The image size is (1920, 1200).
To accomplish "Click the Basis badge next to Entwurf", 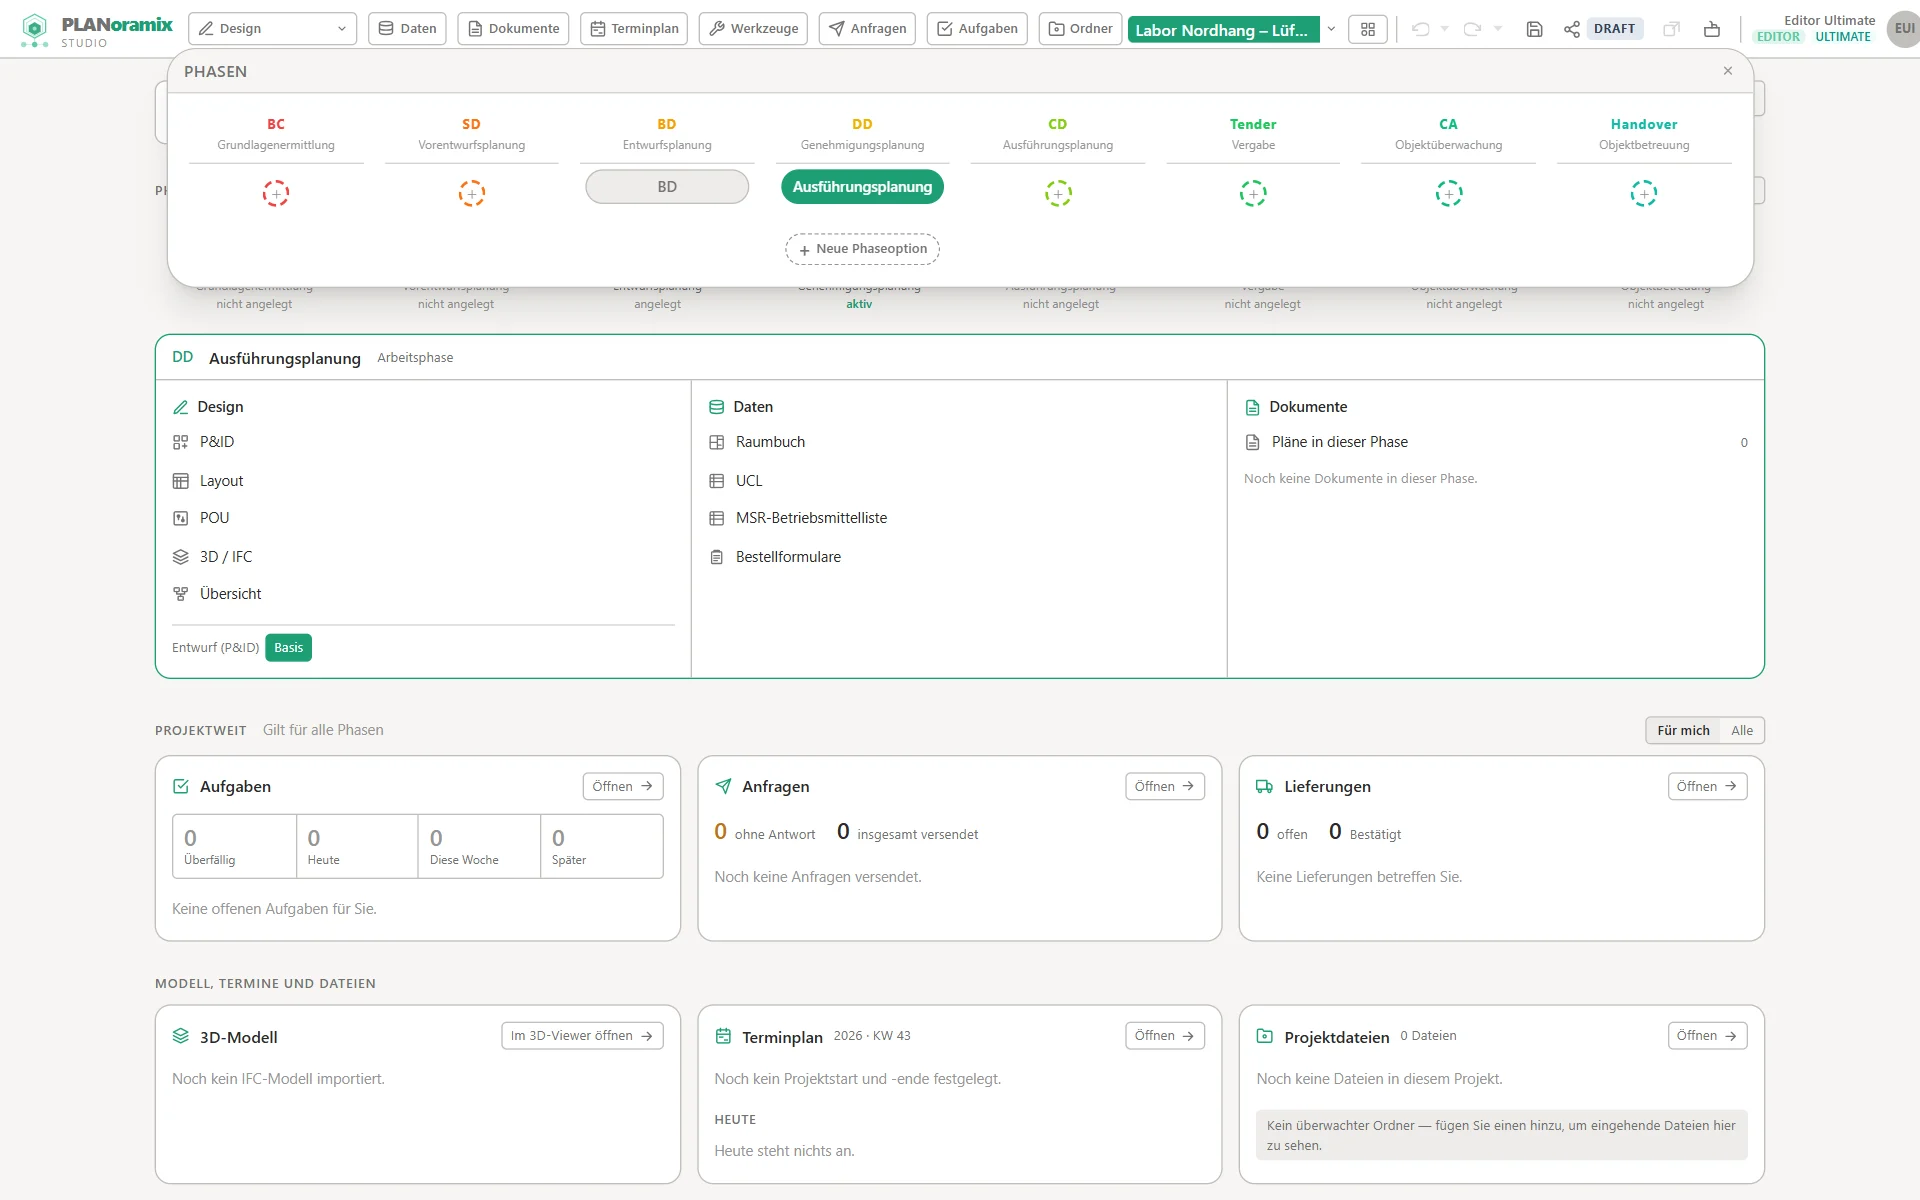I will [288, 648].
